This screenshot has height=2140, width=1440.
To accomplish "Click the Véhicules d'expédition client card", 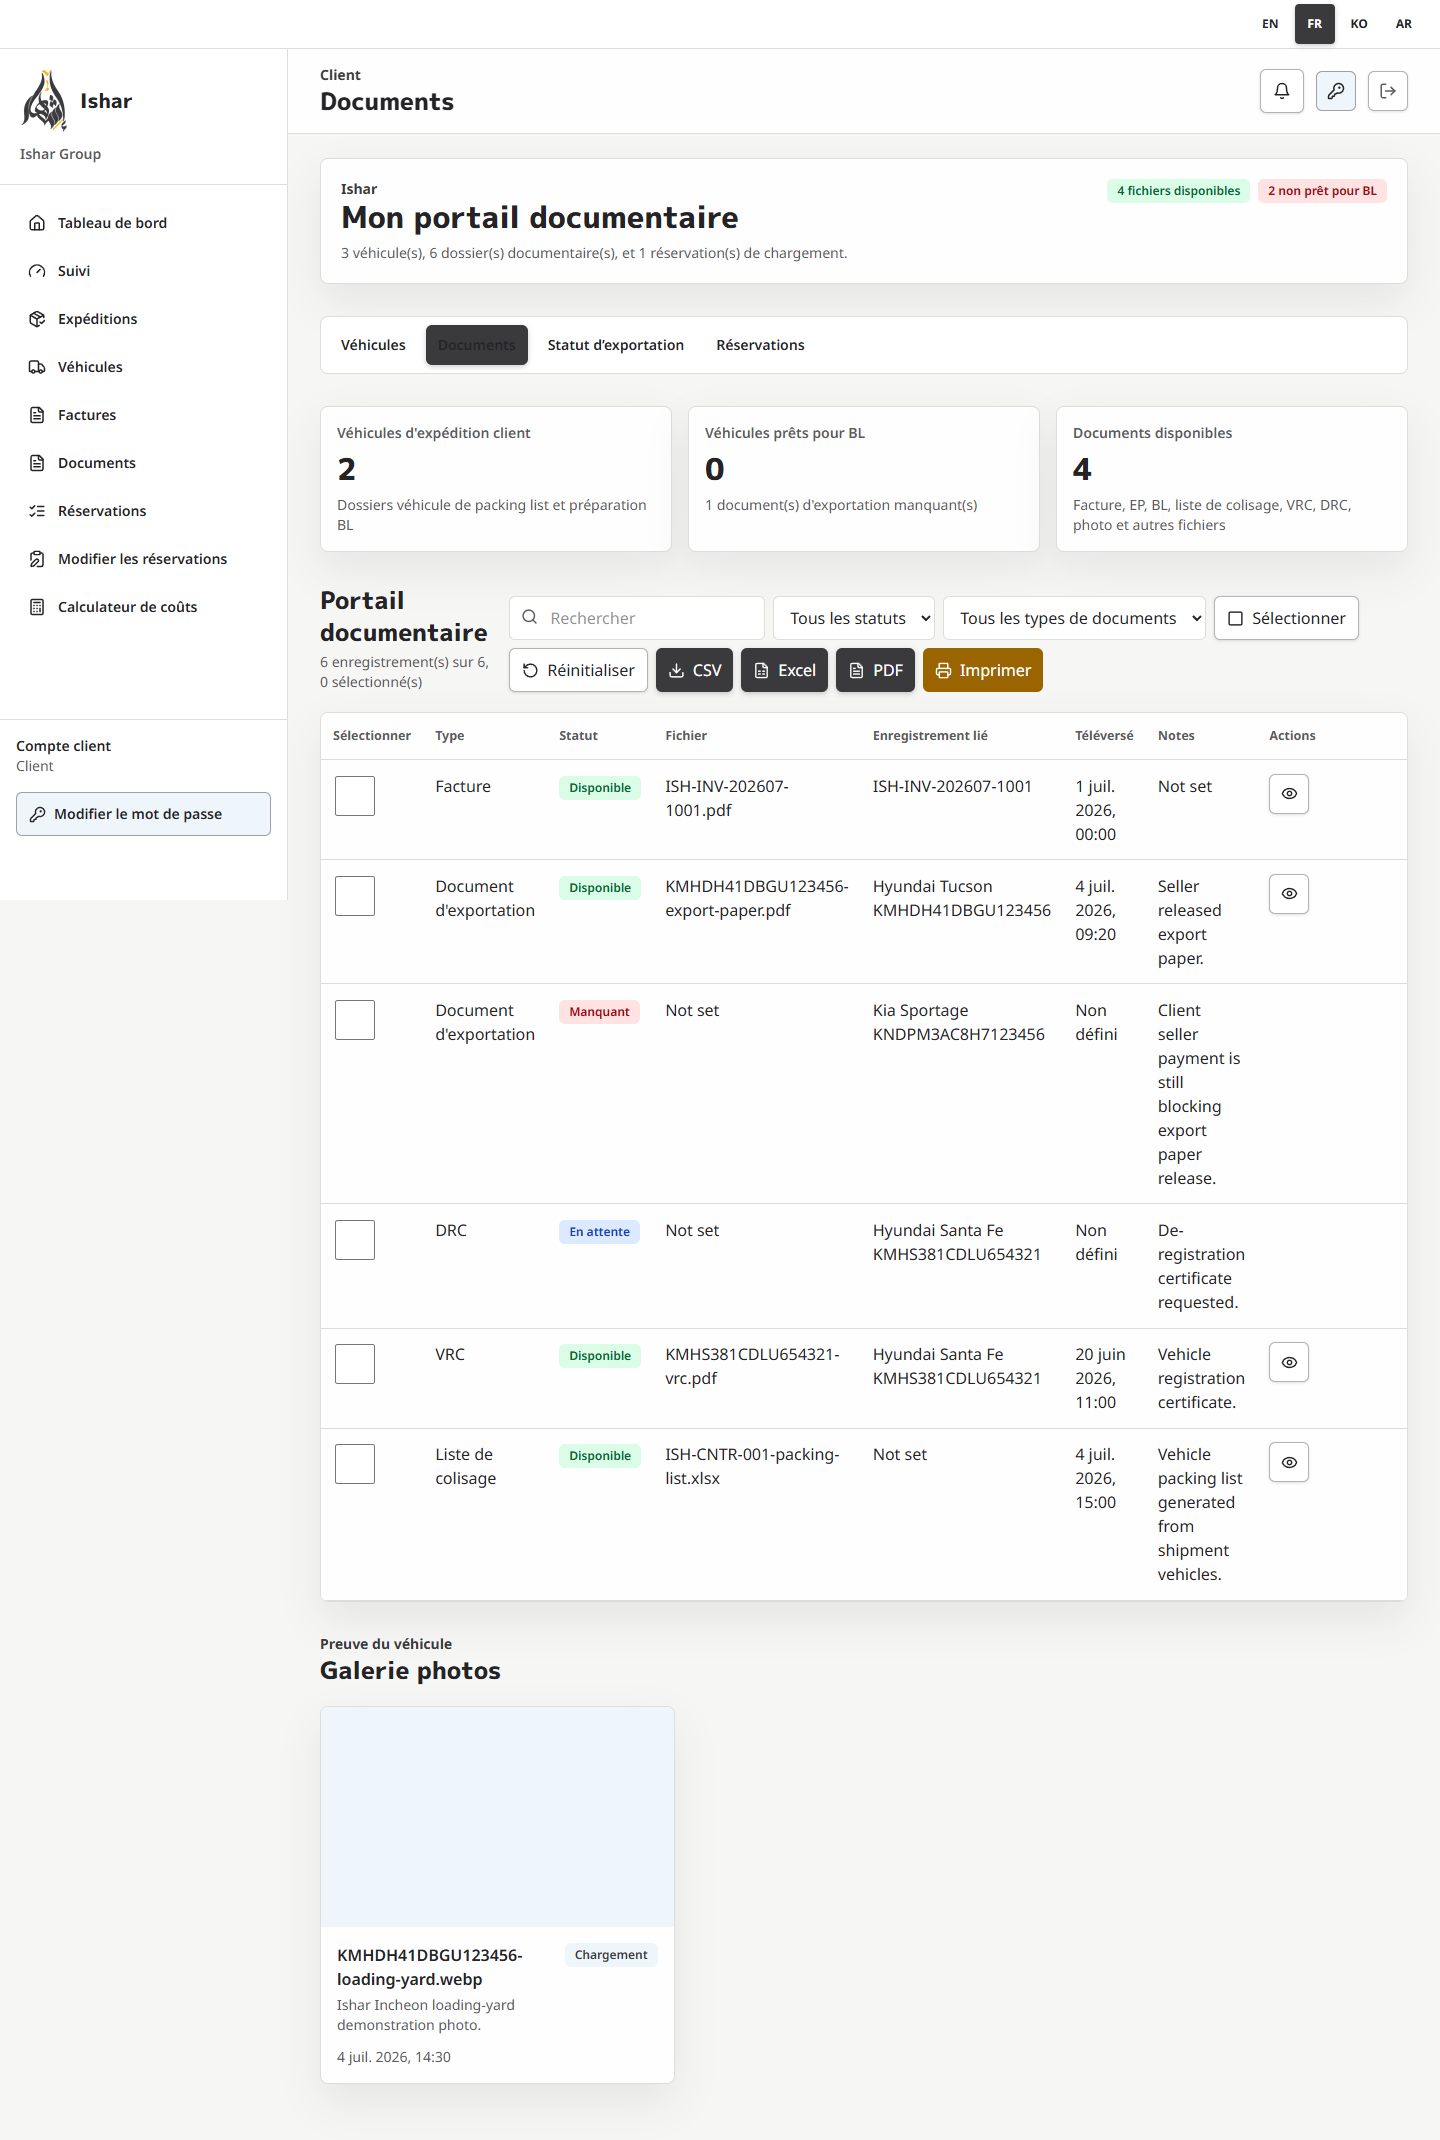I will (x=496, y=479).
